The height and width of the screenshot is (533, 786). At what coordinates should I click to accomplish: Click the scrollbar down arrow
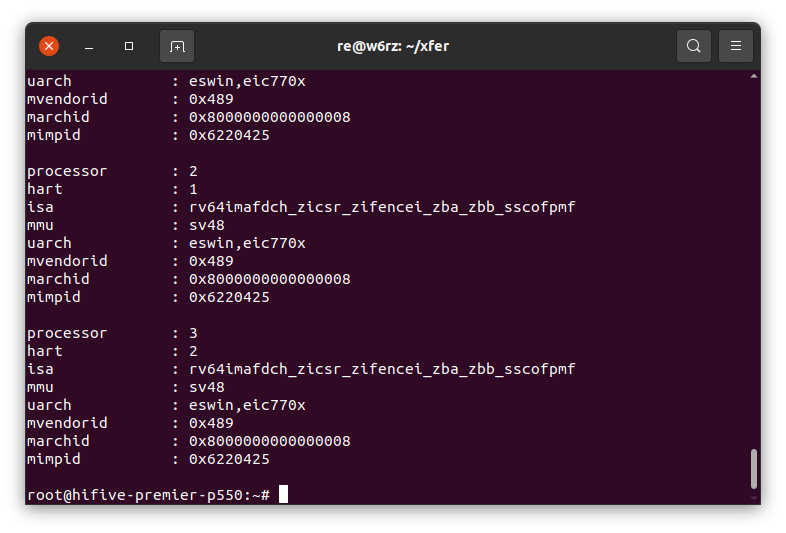753,498
